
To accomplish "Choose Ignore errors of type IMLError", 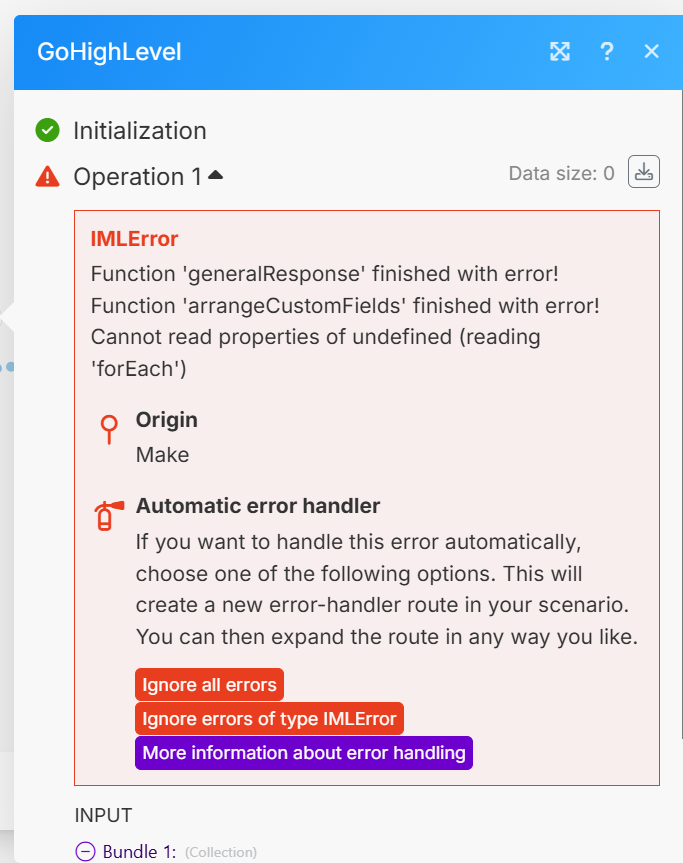I will pos(269,718).
